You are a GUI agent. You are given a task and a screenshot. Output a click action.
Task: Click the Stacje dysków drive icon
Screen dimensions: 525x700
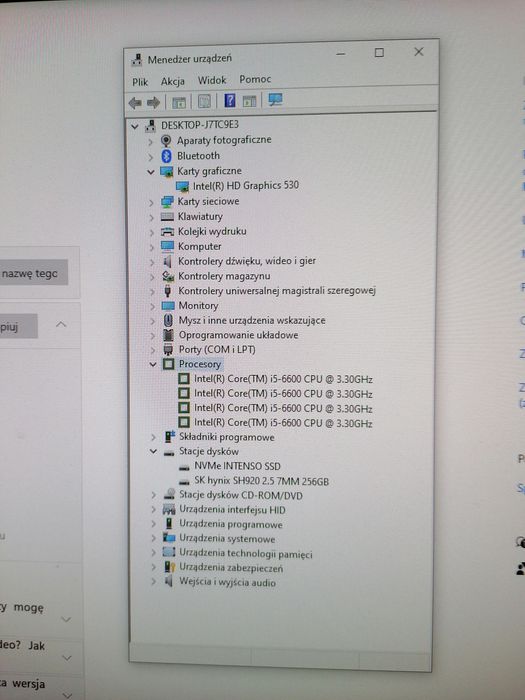[x=169, y=453]
